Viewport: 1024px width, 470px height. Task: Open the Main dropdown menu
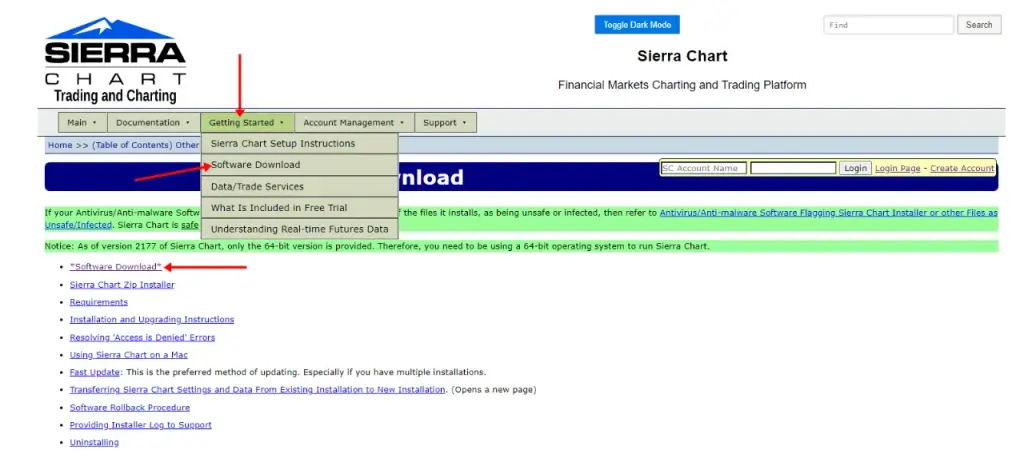click(82, 123)
